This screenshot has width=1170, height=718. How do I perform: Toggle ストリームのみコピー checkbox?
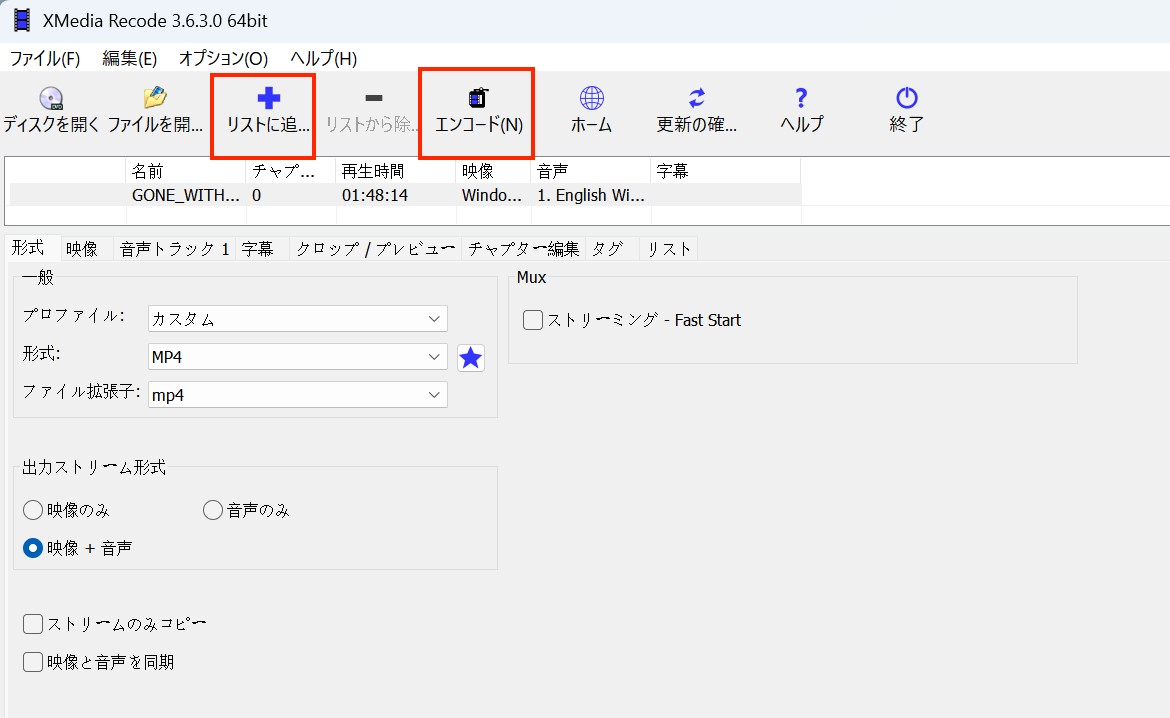tap(33, 624)
